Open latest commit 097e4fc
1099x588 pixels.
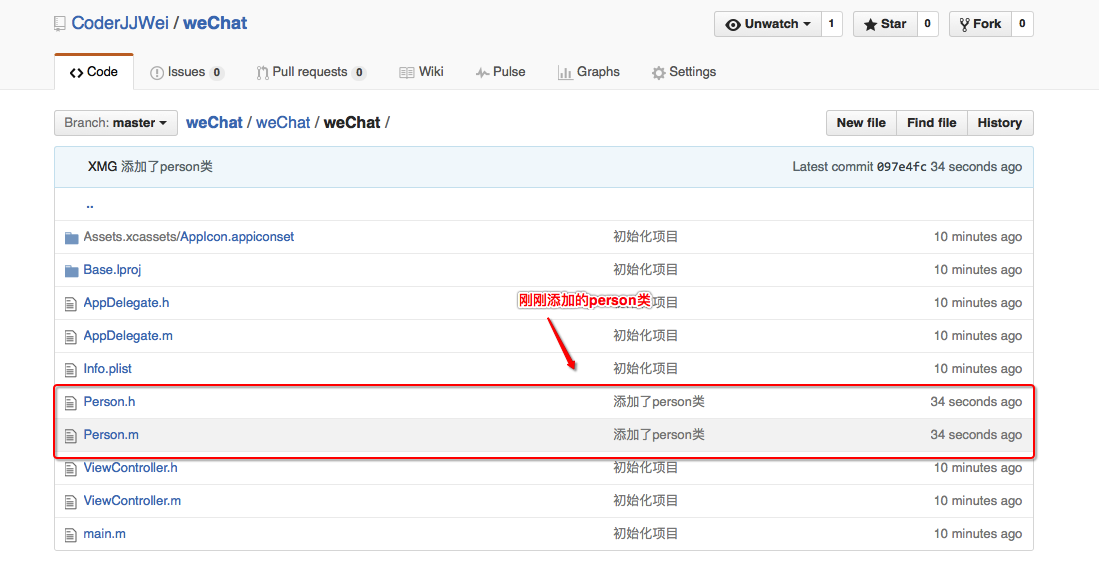pyautogui.click(x=901, y=167)
